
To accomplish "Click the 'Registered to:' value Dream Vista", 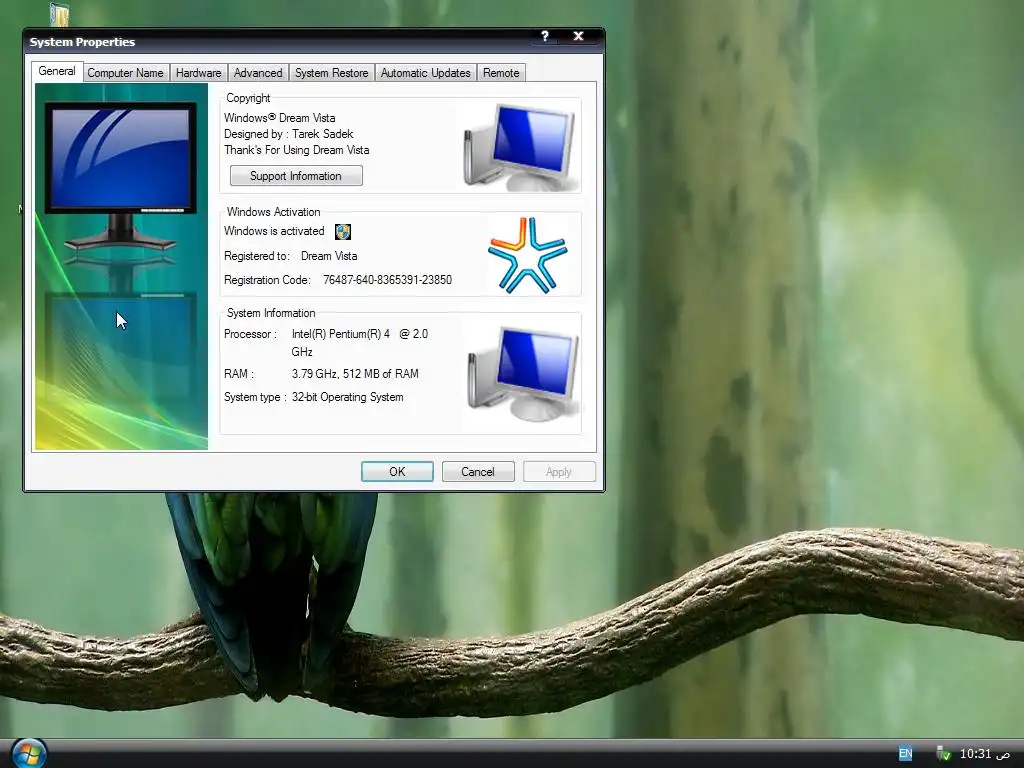I will 329,256.
